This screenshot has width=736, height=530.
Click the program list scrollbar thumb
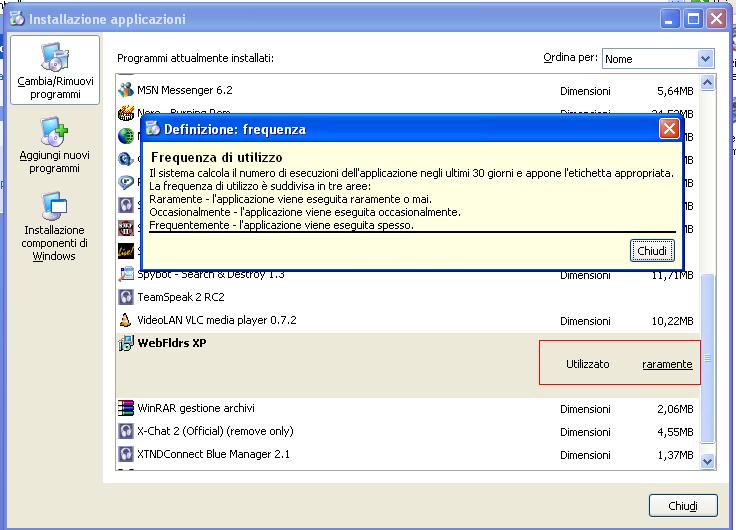707,358
